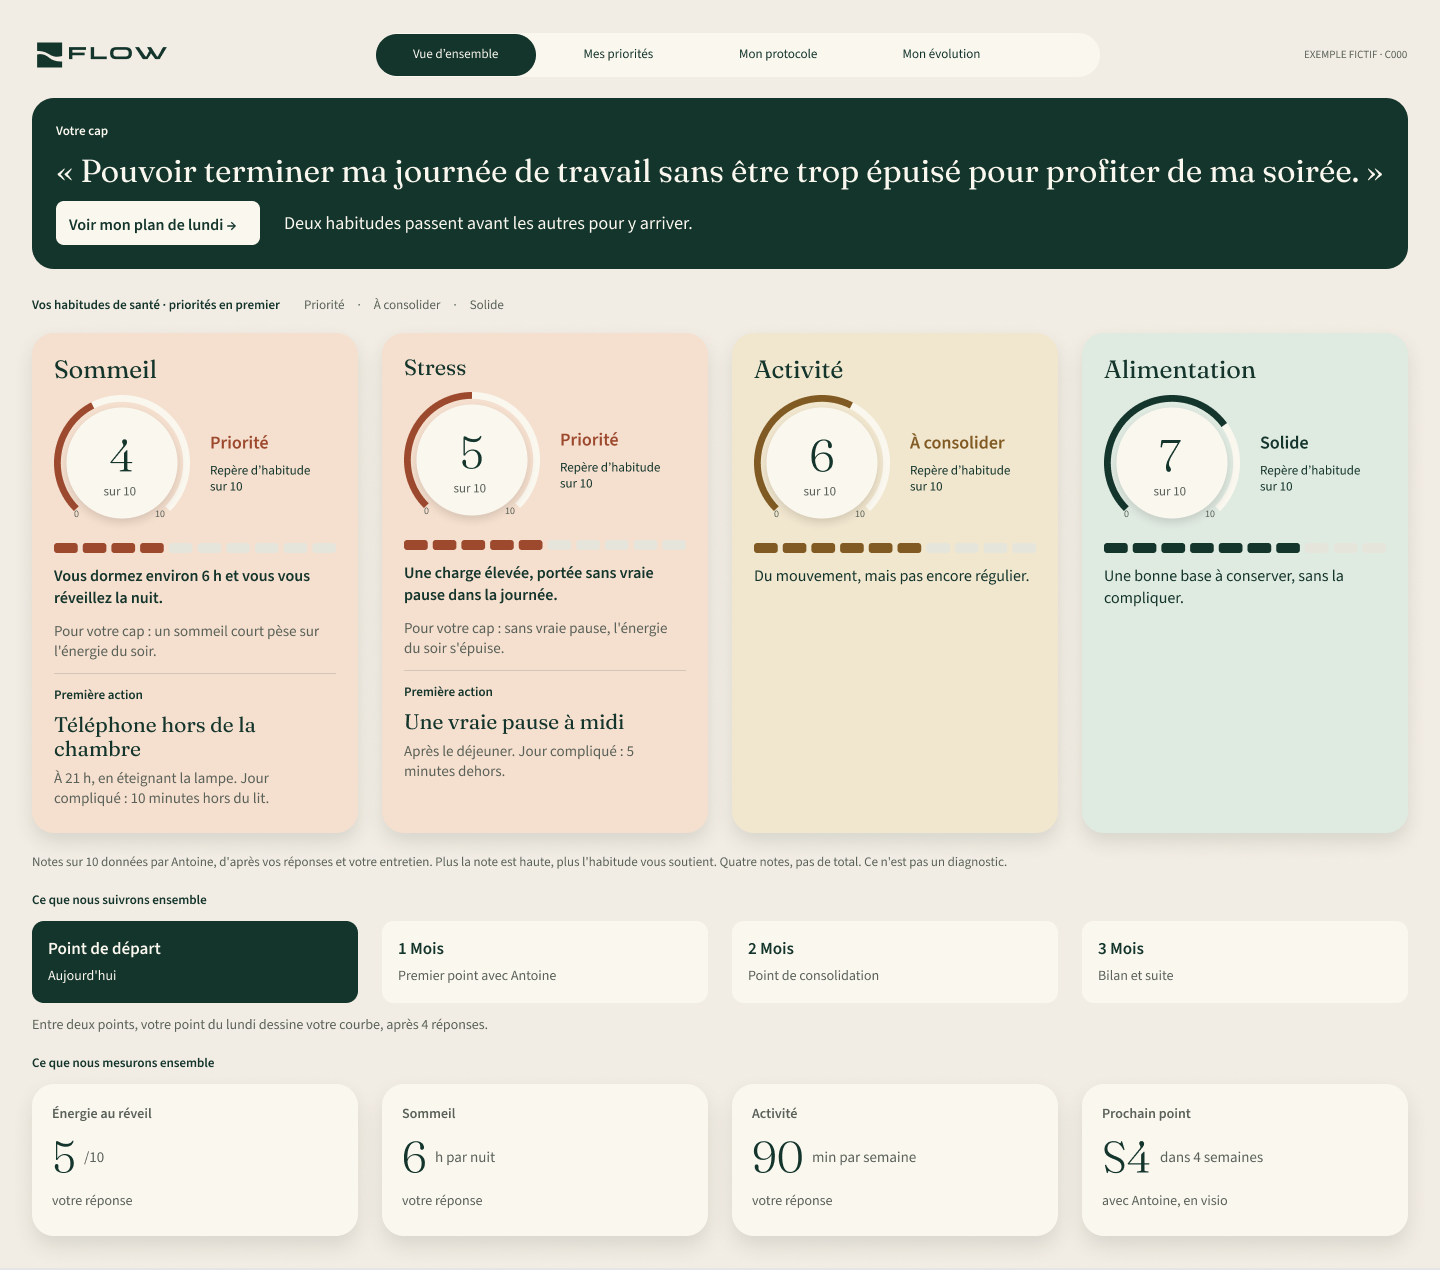Click Deux habitudes passent avant les autres text
Screen dimensions: 1440x1270
(x=488, y=223)
